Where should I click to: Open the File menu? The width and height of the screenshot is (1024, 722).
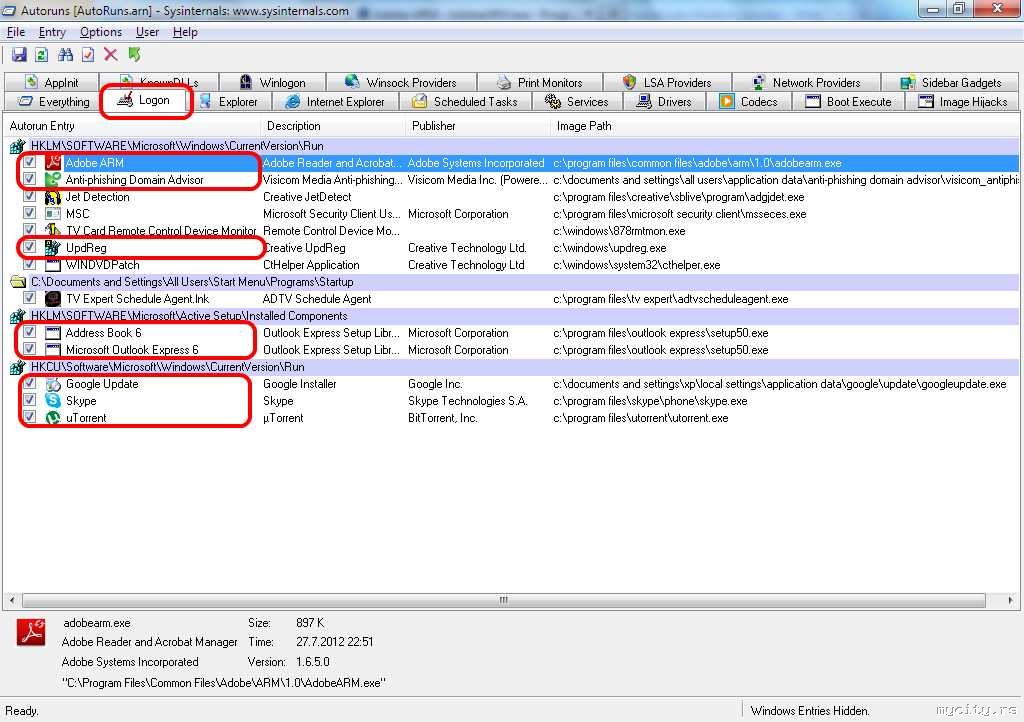[16, 32]
